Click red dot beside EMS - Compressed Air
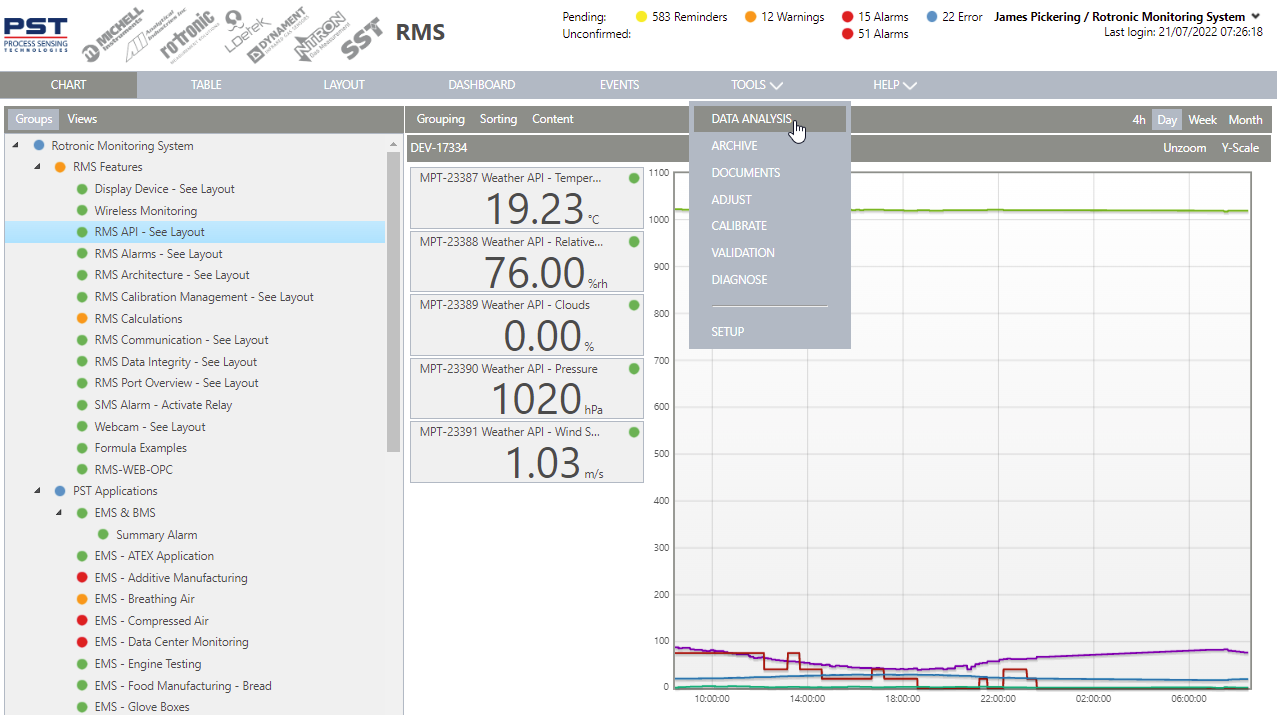The image size is (1277, 715). click(82, 621)
